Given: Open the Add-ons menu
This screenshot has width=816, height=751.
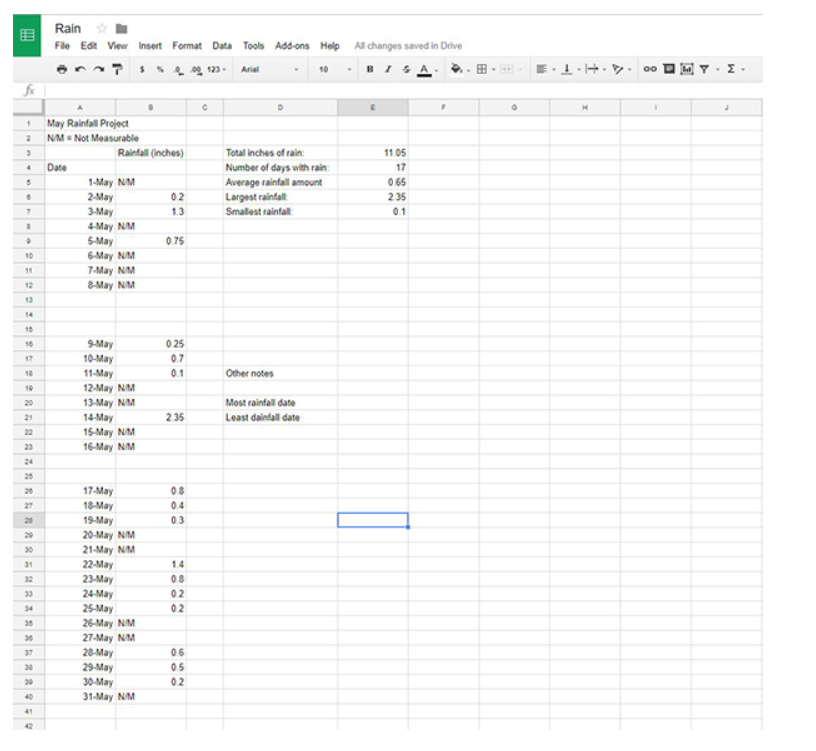Looking at the screenshot, I should [292, 46].
